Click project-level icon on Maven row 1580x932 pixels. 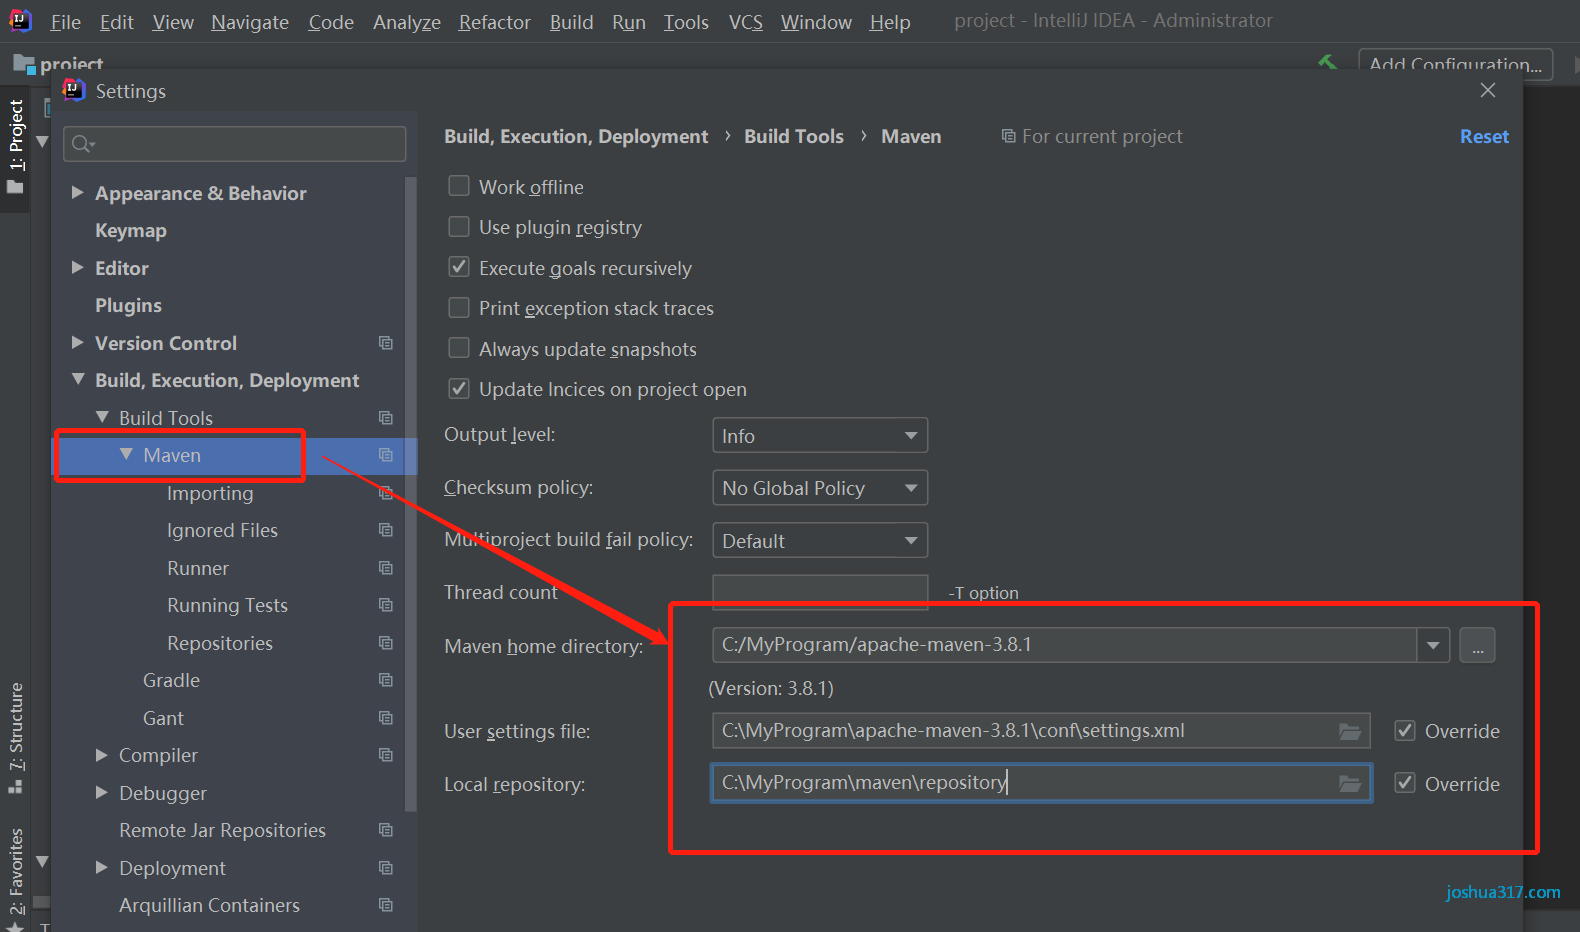point(386,455)
